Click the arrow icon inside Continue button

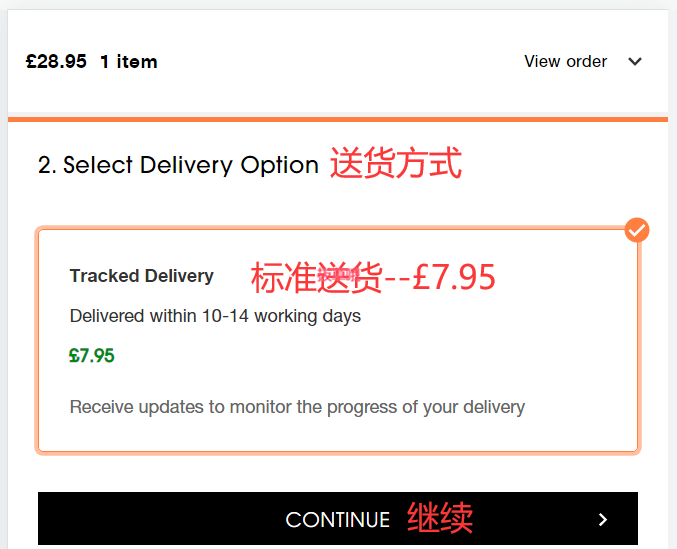603,519
